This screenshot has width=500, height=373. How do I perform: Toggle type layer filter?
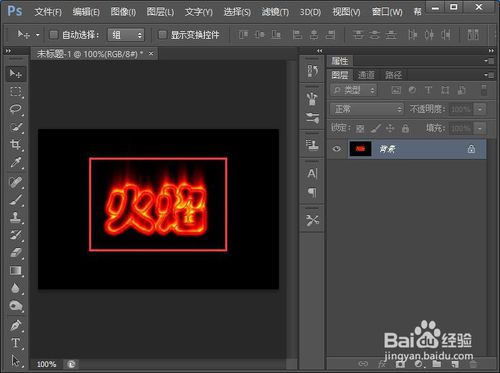(x=428, y=90)
